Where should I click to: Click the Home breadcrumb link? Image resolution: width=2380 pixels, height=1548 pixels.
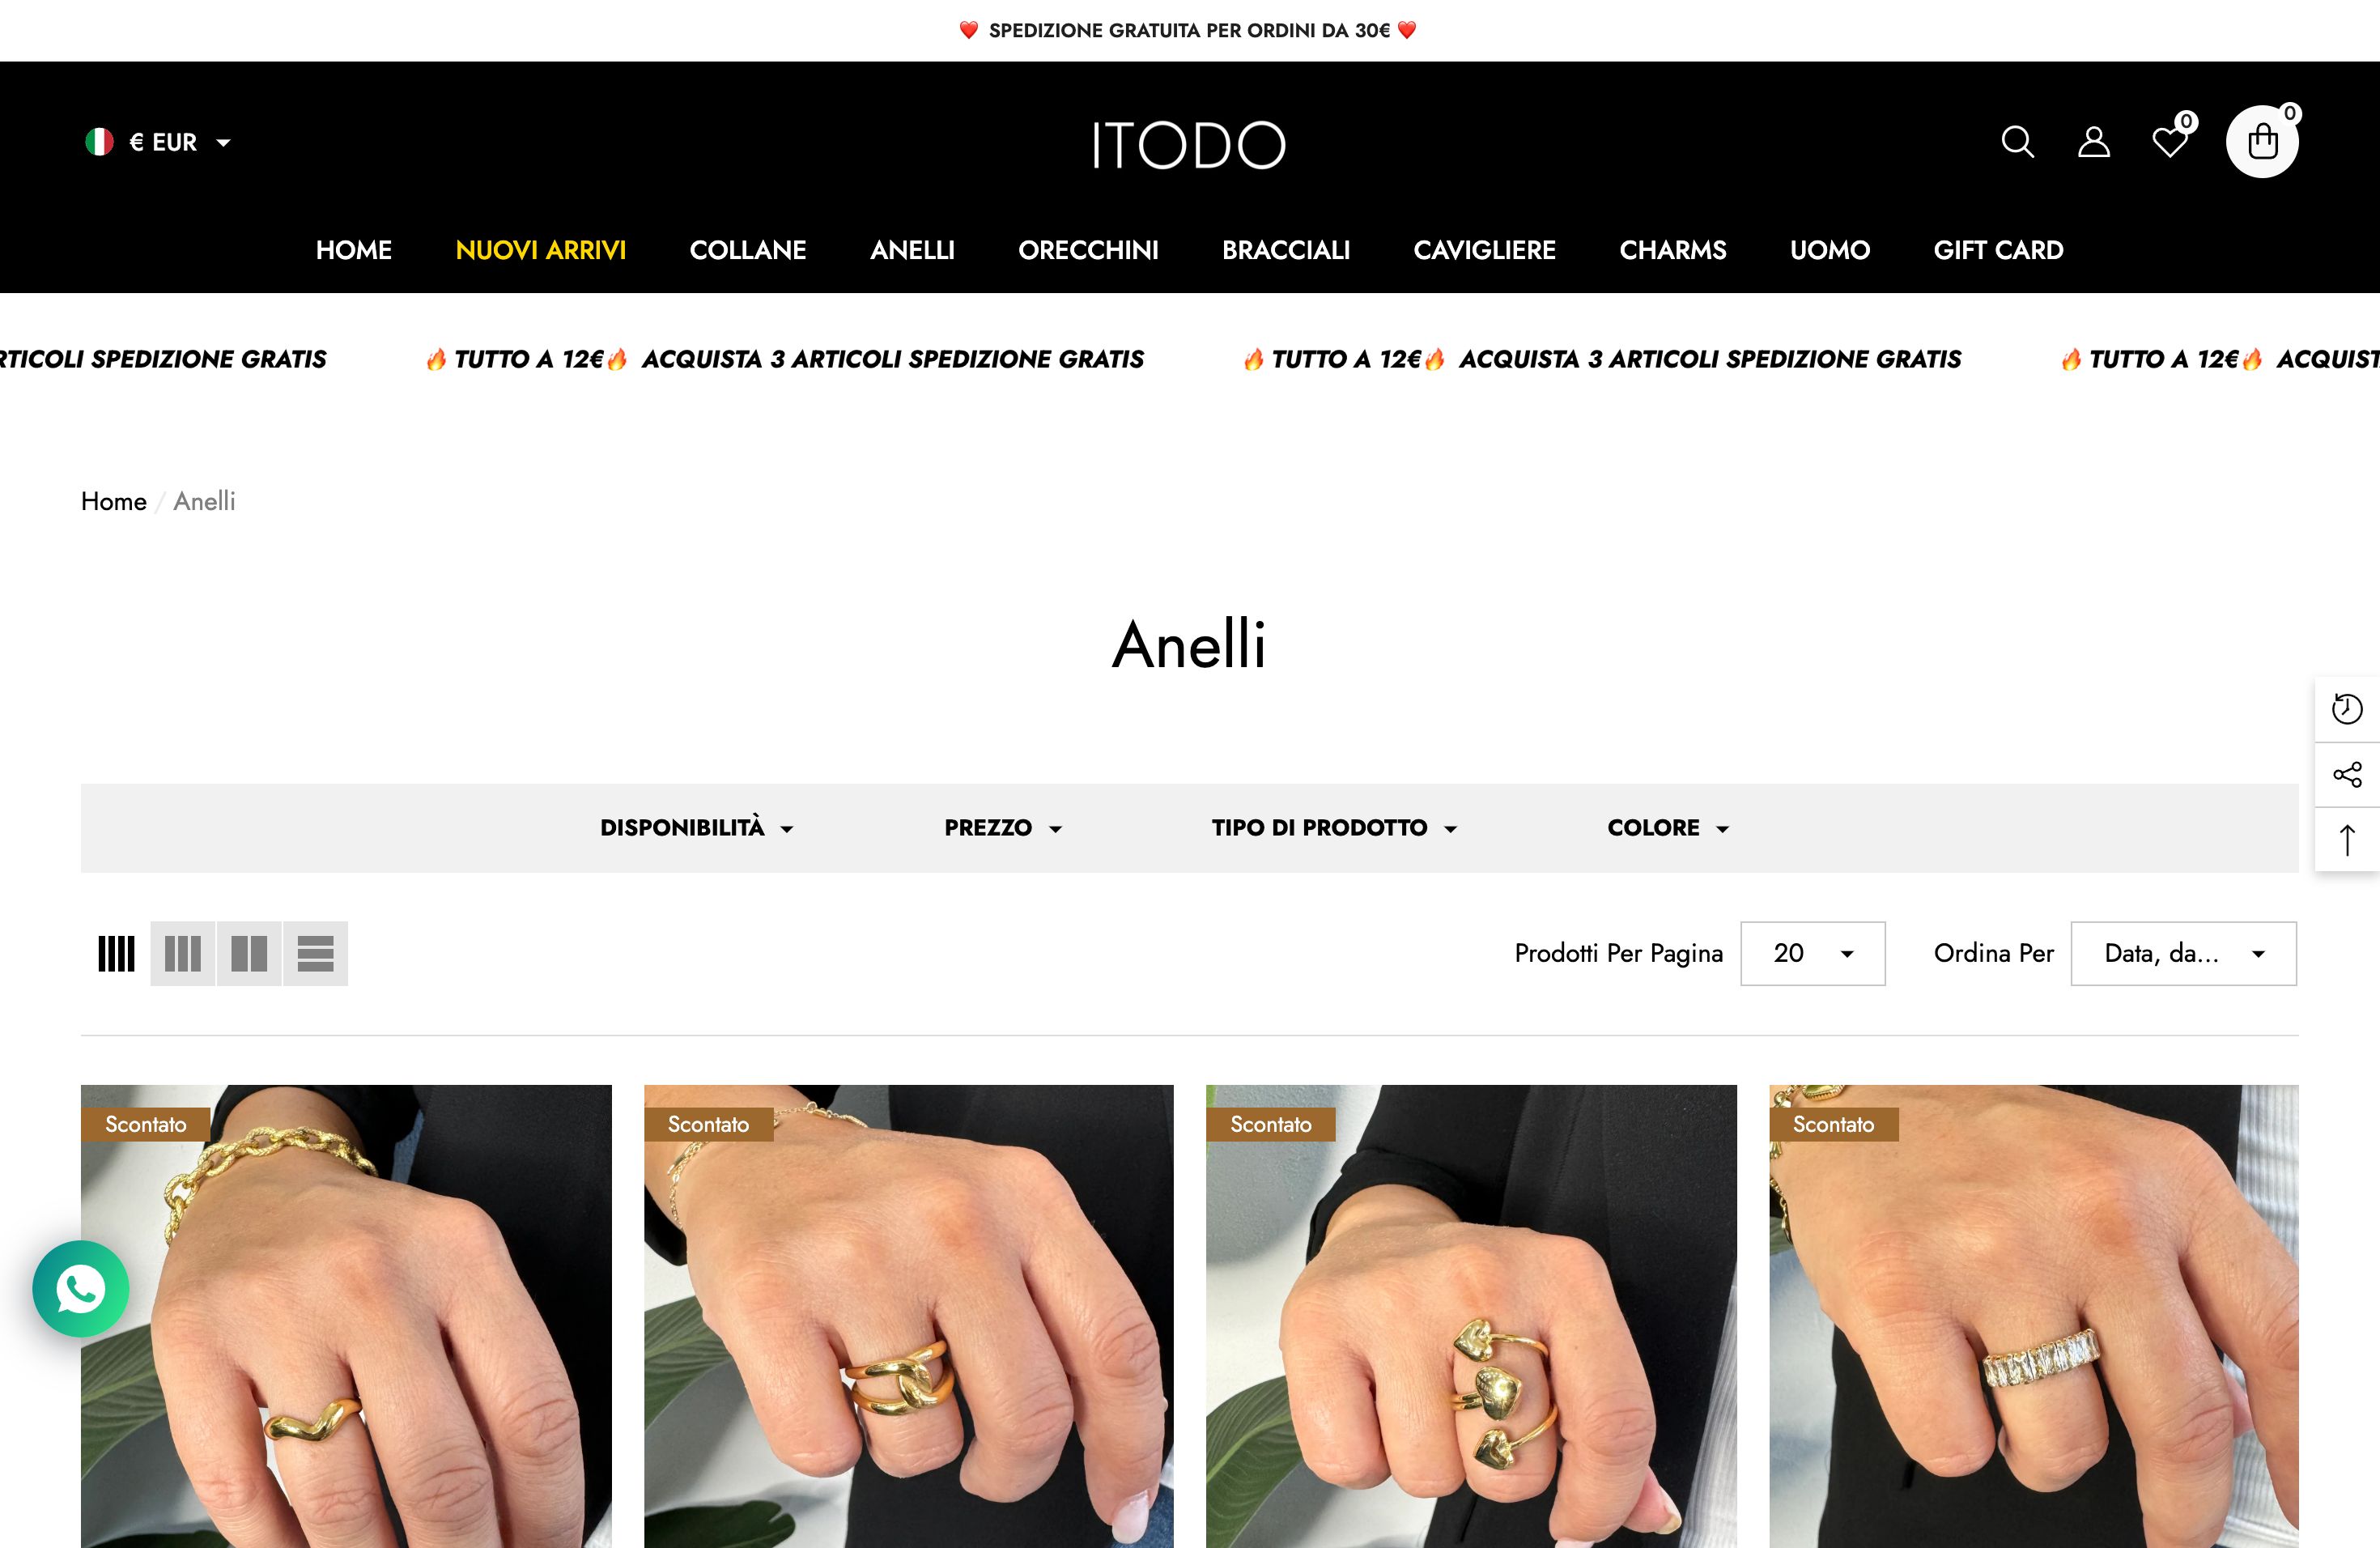coord(114,501)
